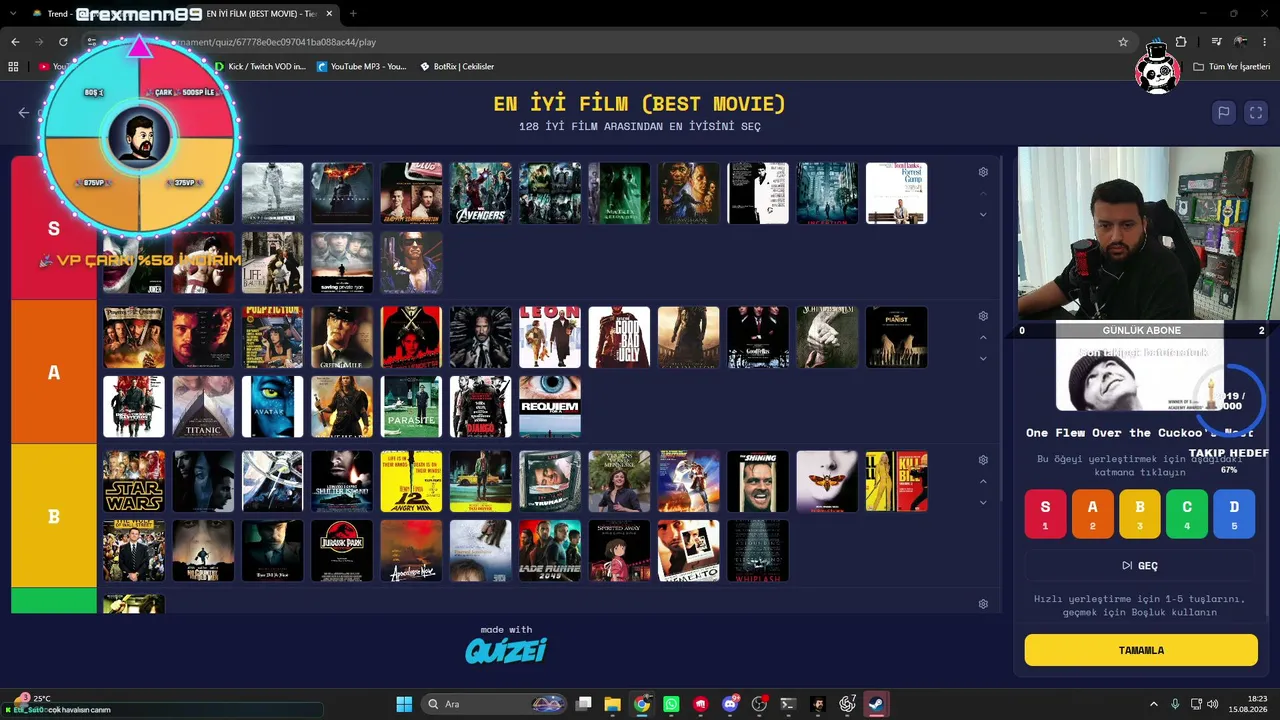This screenshot has width=1280, height=720.
Task: Open settings gear for the green tier row
Action: [x=983, y=604]
